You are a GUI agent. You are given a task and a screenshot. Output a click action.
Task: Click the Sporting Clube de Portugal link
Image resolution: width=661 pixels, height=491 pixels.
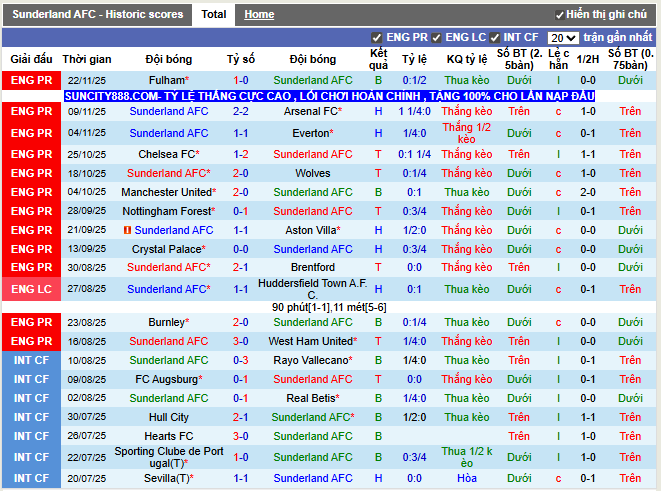click(x=168, y=457)
